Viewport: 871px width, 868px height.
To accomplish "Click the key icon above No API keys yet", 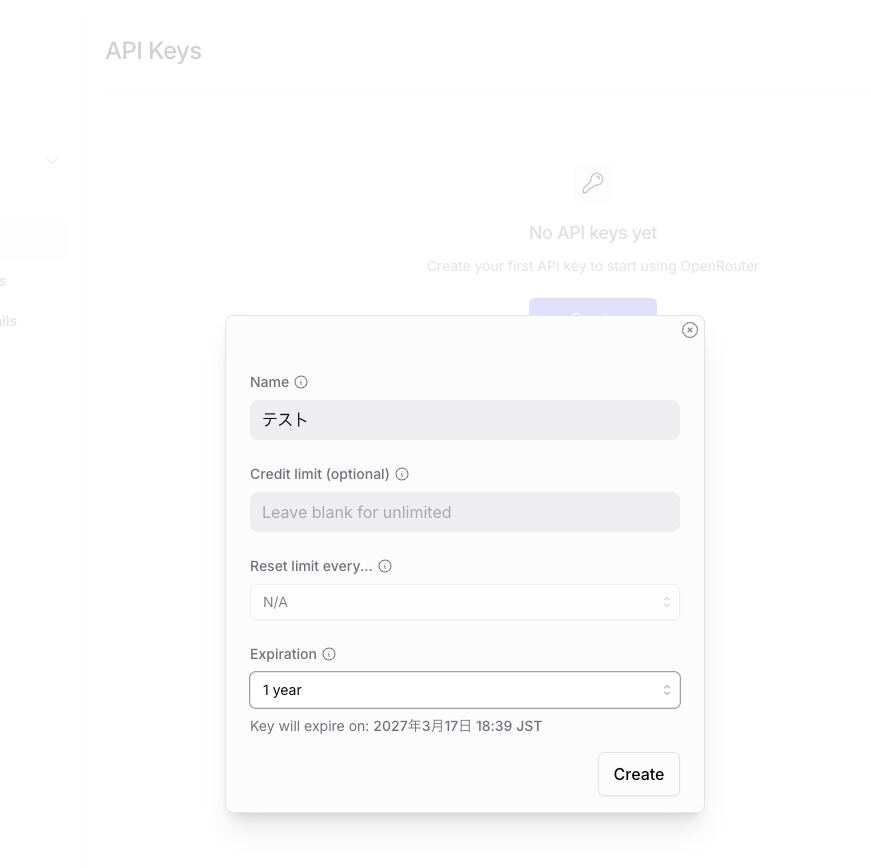I will [x=593, y=183].
